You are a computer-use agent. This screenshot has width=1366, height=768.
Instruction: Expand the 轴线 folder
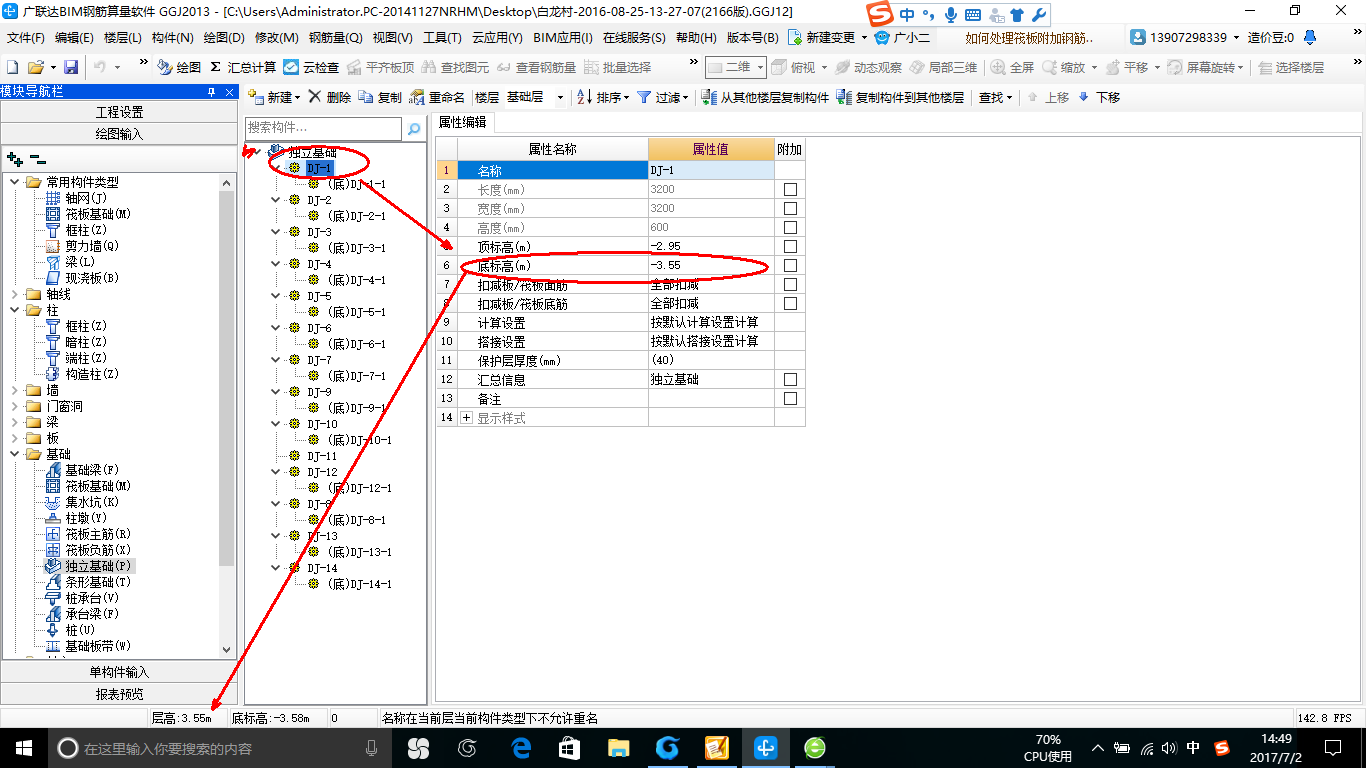tap(14, 294)
